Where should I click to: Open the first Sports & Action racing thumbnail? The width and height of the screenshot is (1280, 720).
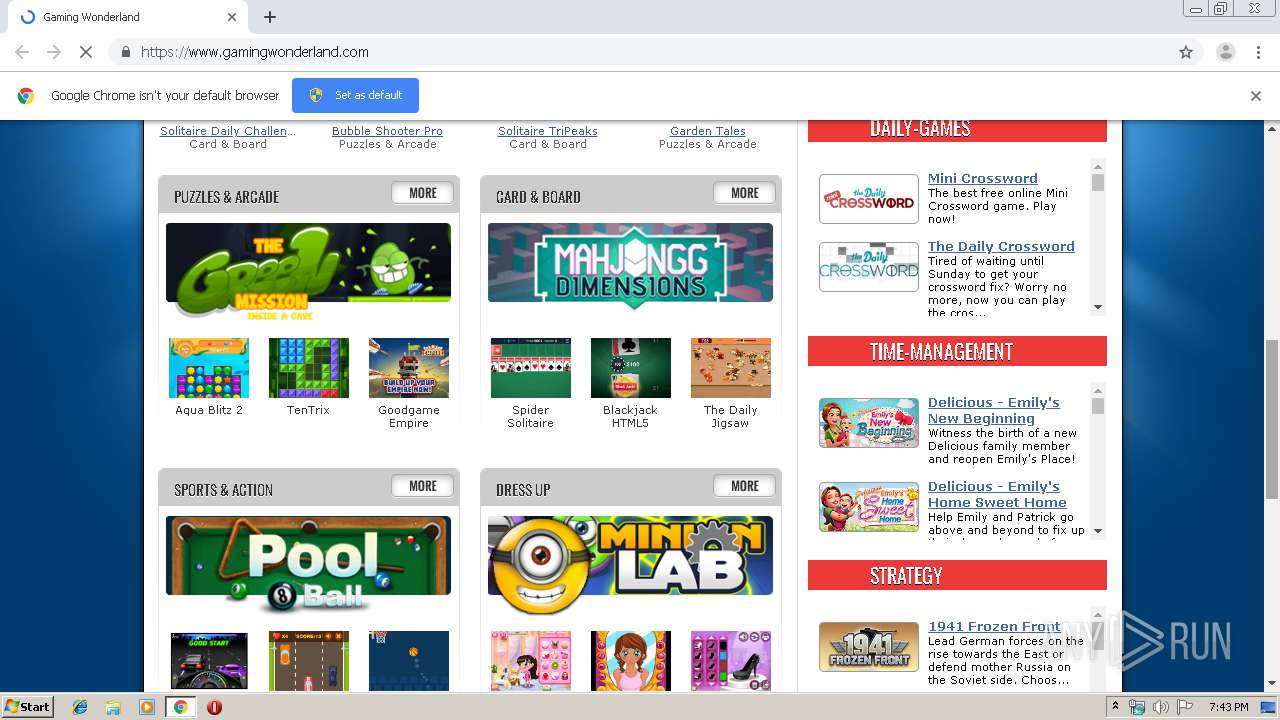pos(209,660)
